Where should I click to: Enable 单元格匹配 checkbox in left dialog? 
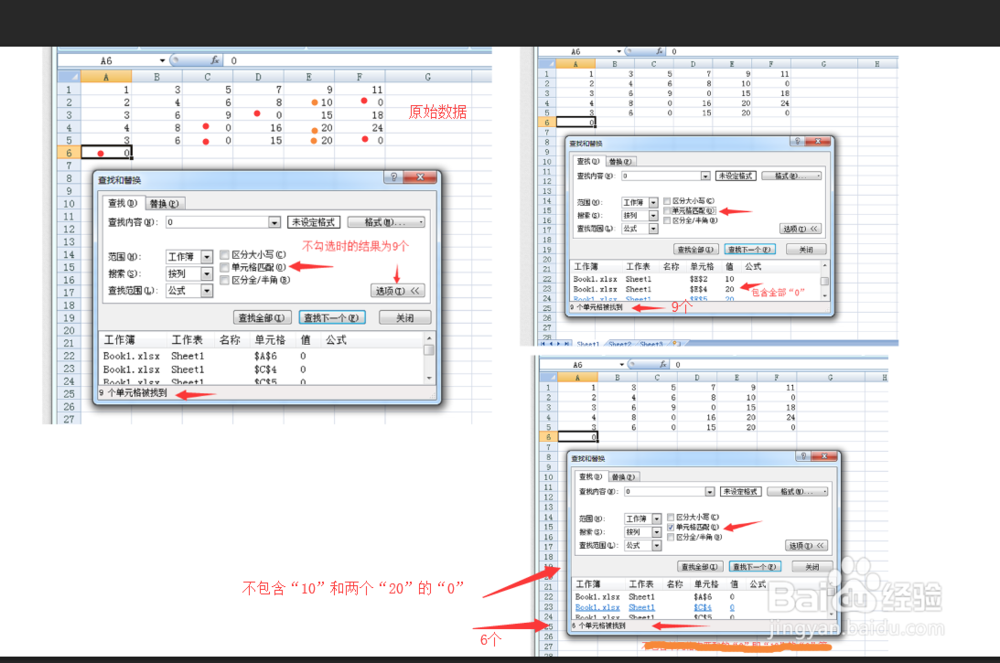point(224,268)
